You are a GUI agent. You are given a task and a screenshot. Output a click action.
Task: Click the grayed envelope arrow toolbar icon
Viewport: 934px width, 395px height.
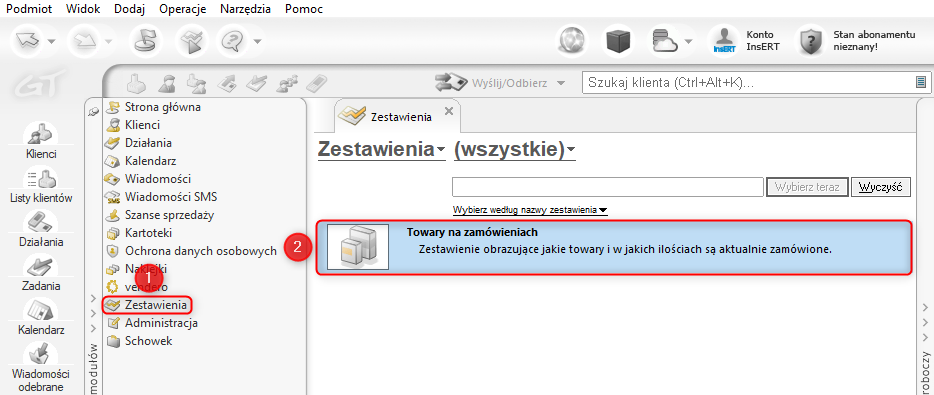(x=228, y=83)
